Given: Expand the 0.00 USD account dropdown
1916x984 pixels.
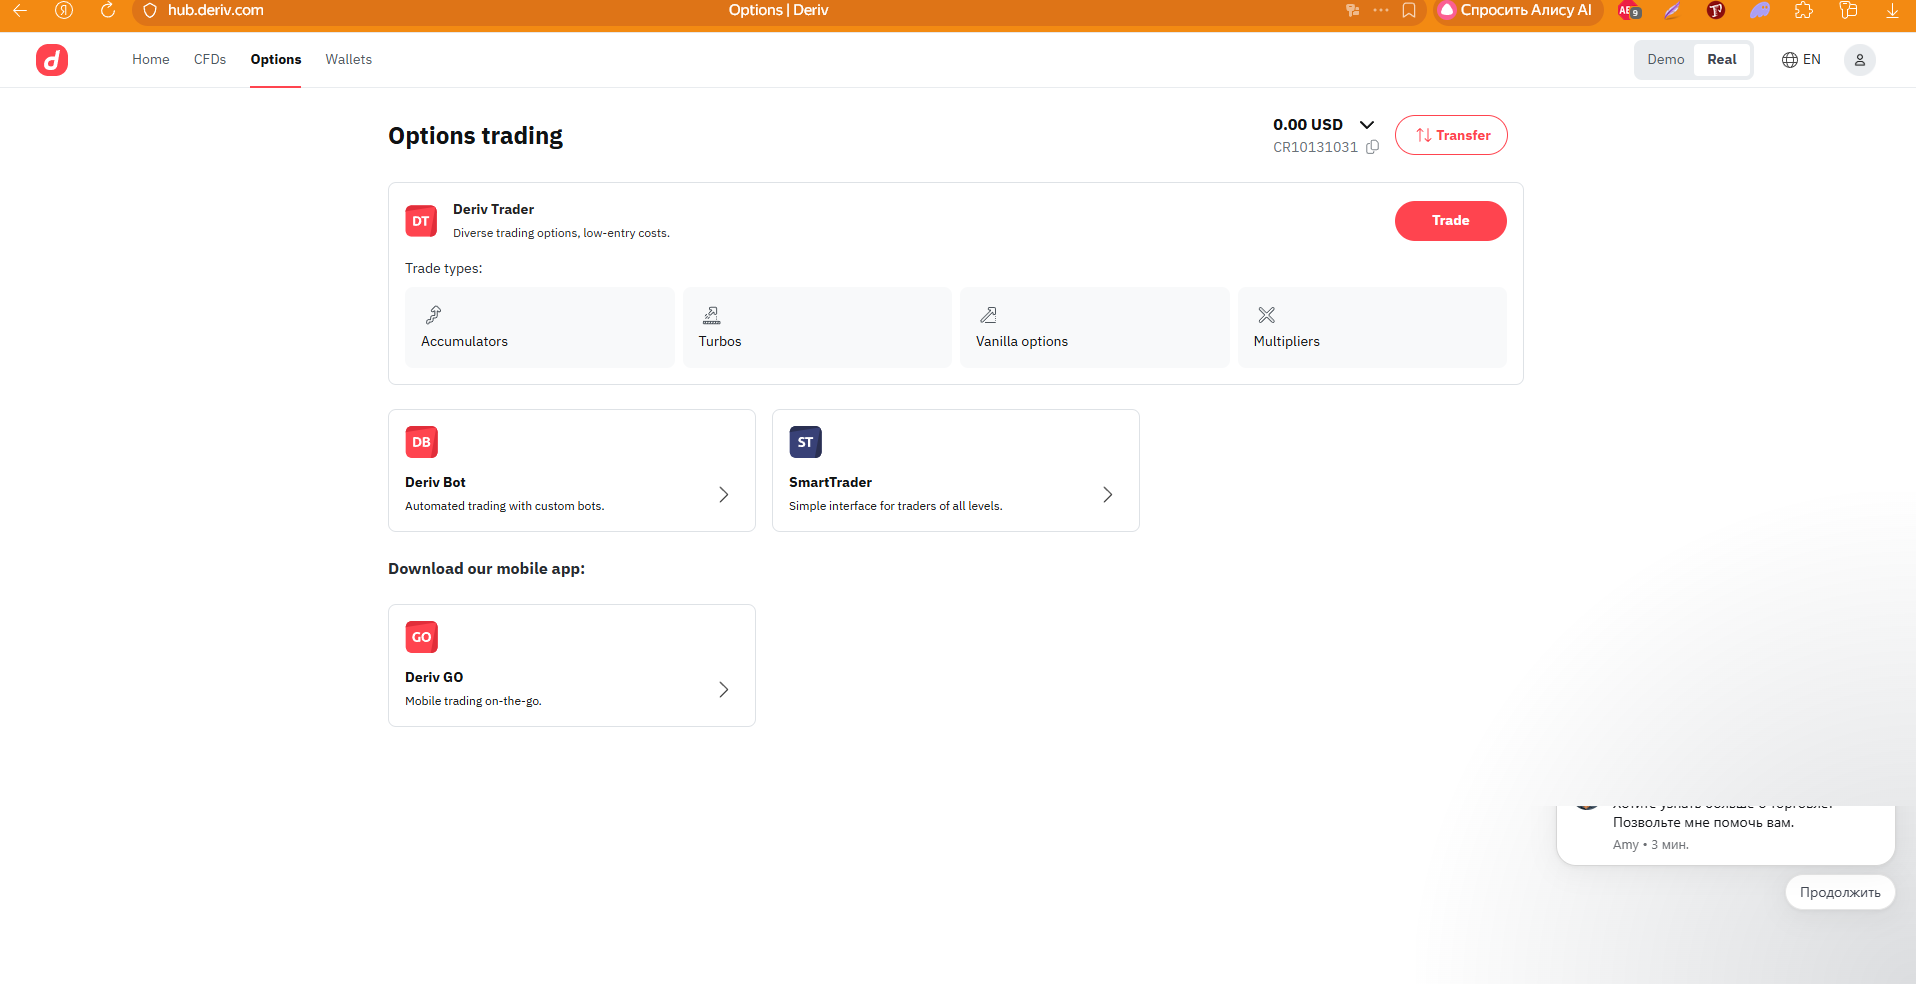Looking at the screenshot, I should tap(1366, 125).
